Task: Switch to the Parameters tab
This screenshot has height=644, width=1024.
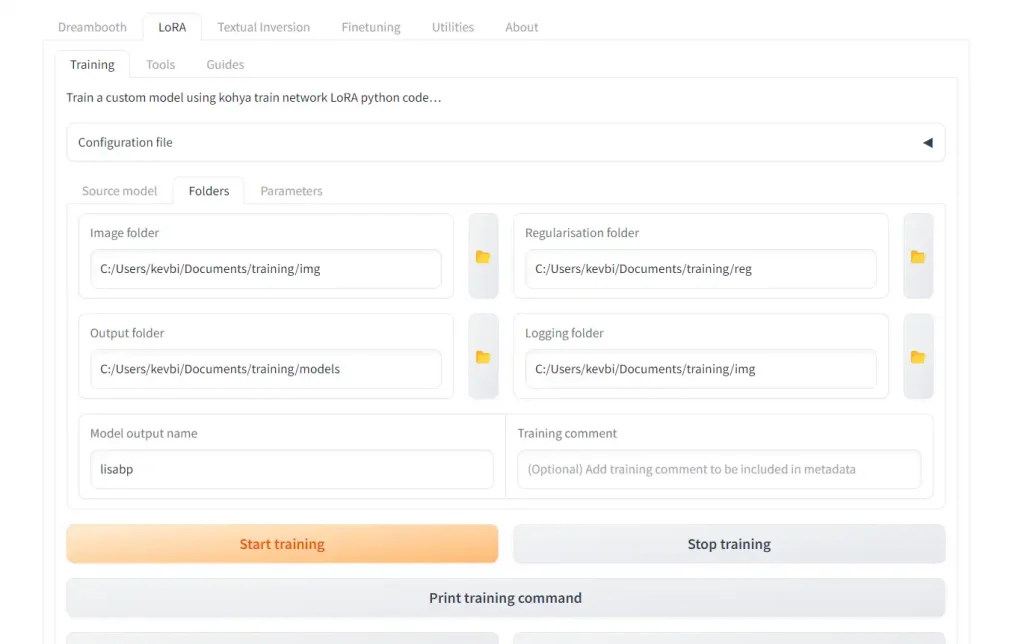Action: point(291,191)
